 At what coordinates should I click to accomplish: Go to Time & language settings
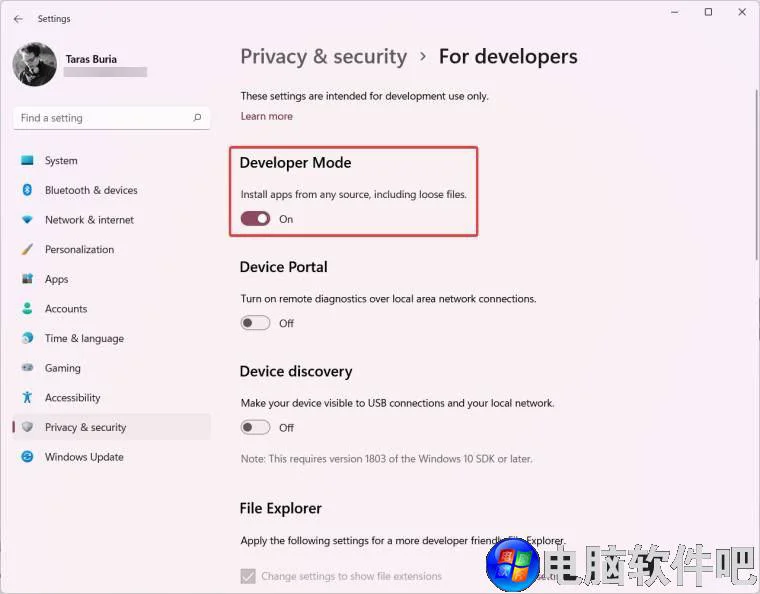111,338
